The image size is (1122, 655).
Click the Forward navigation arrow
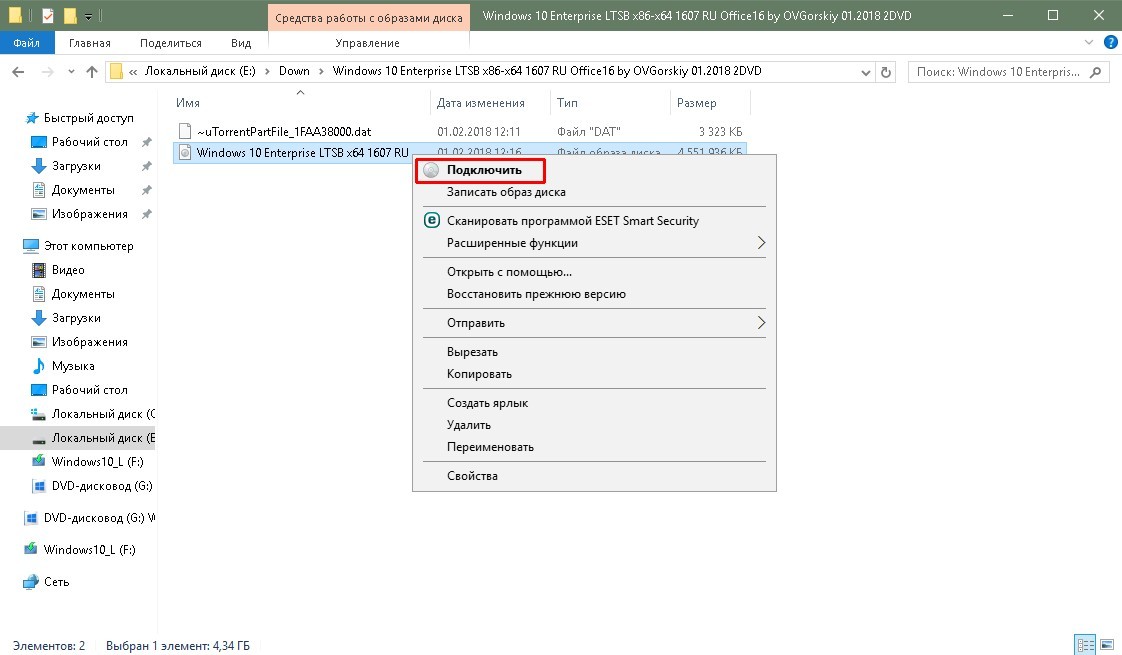pos(47,72)
